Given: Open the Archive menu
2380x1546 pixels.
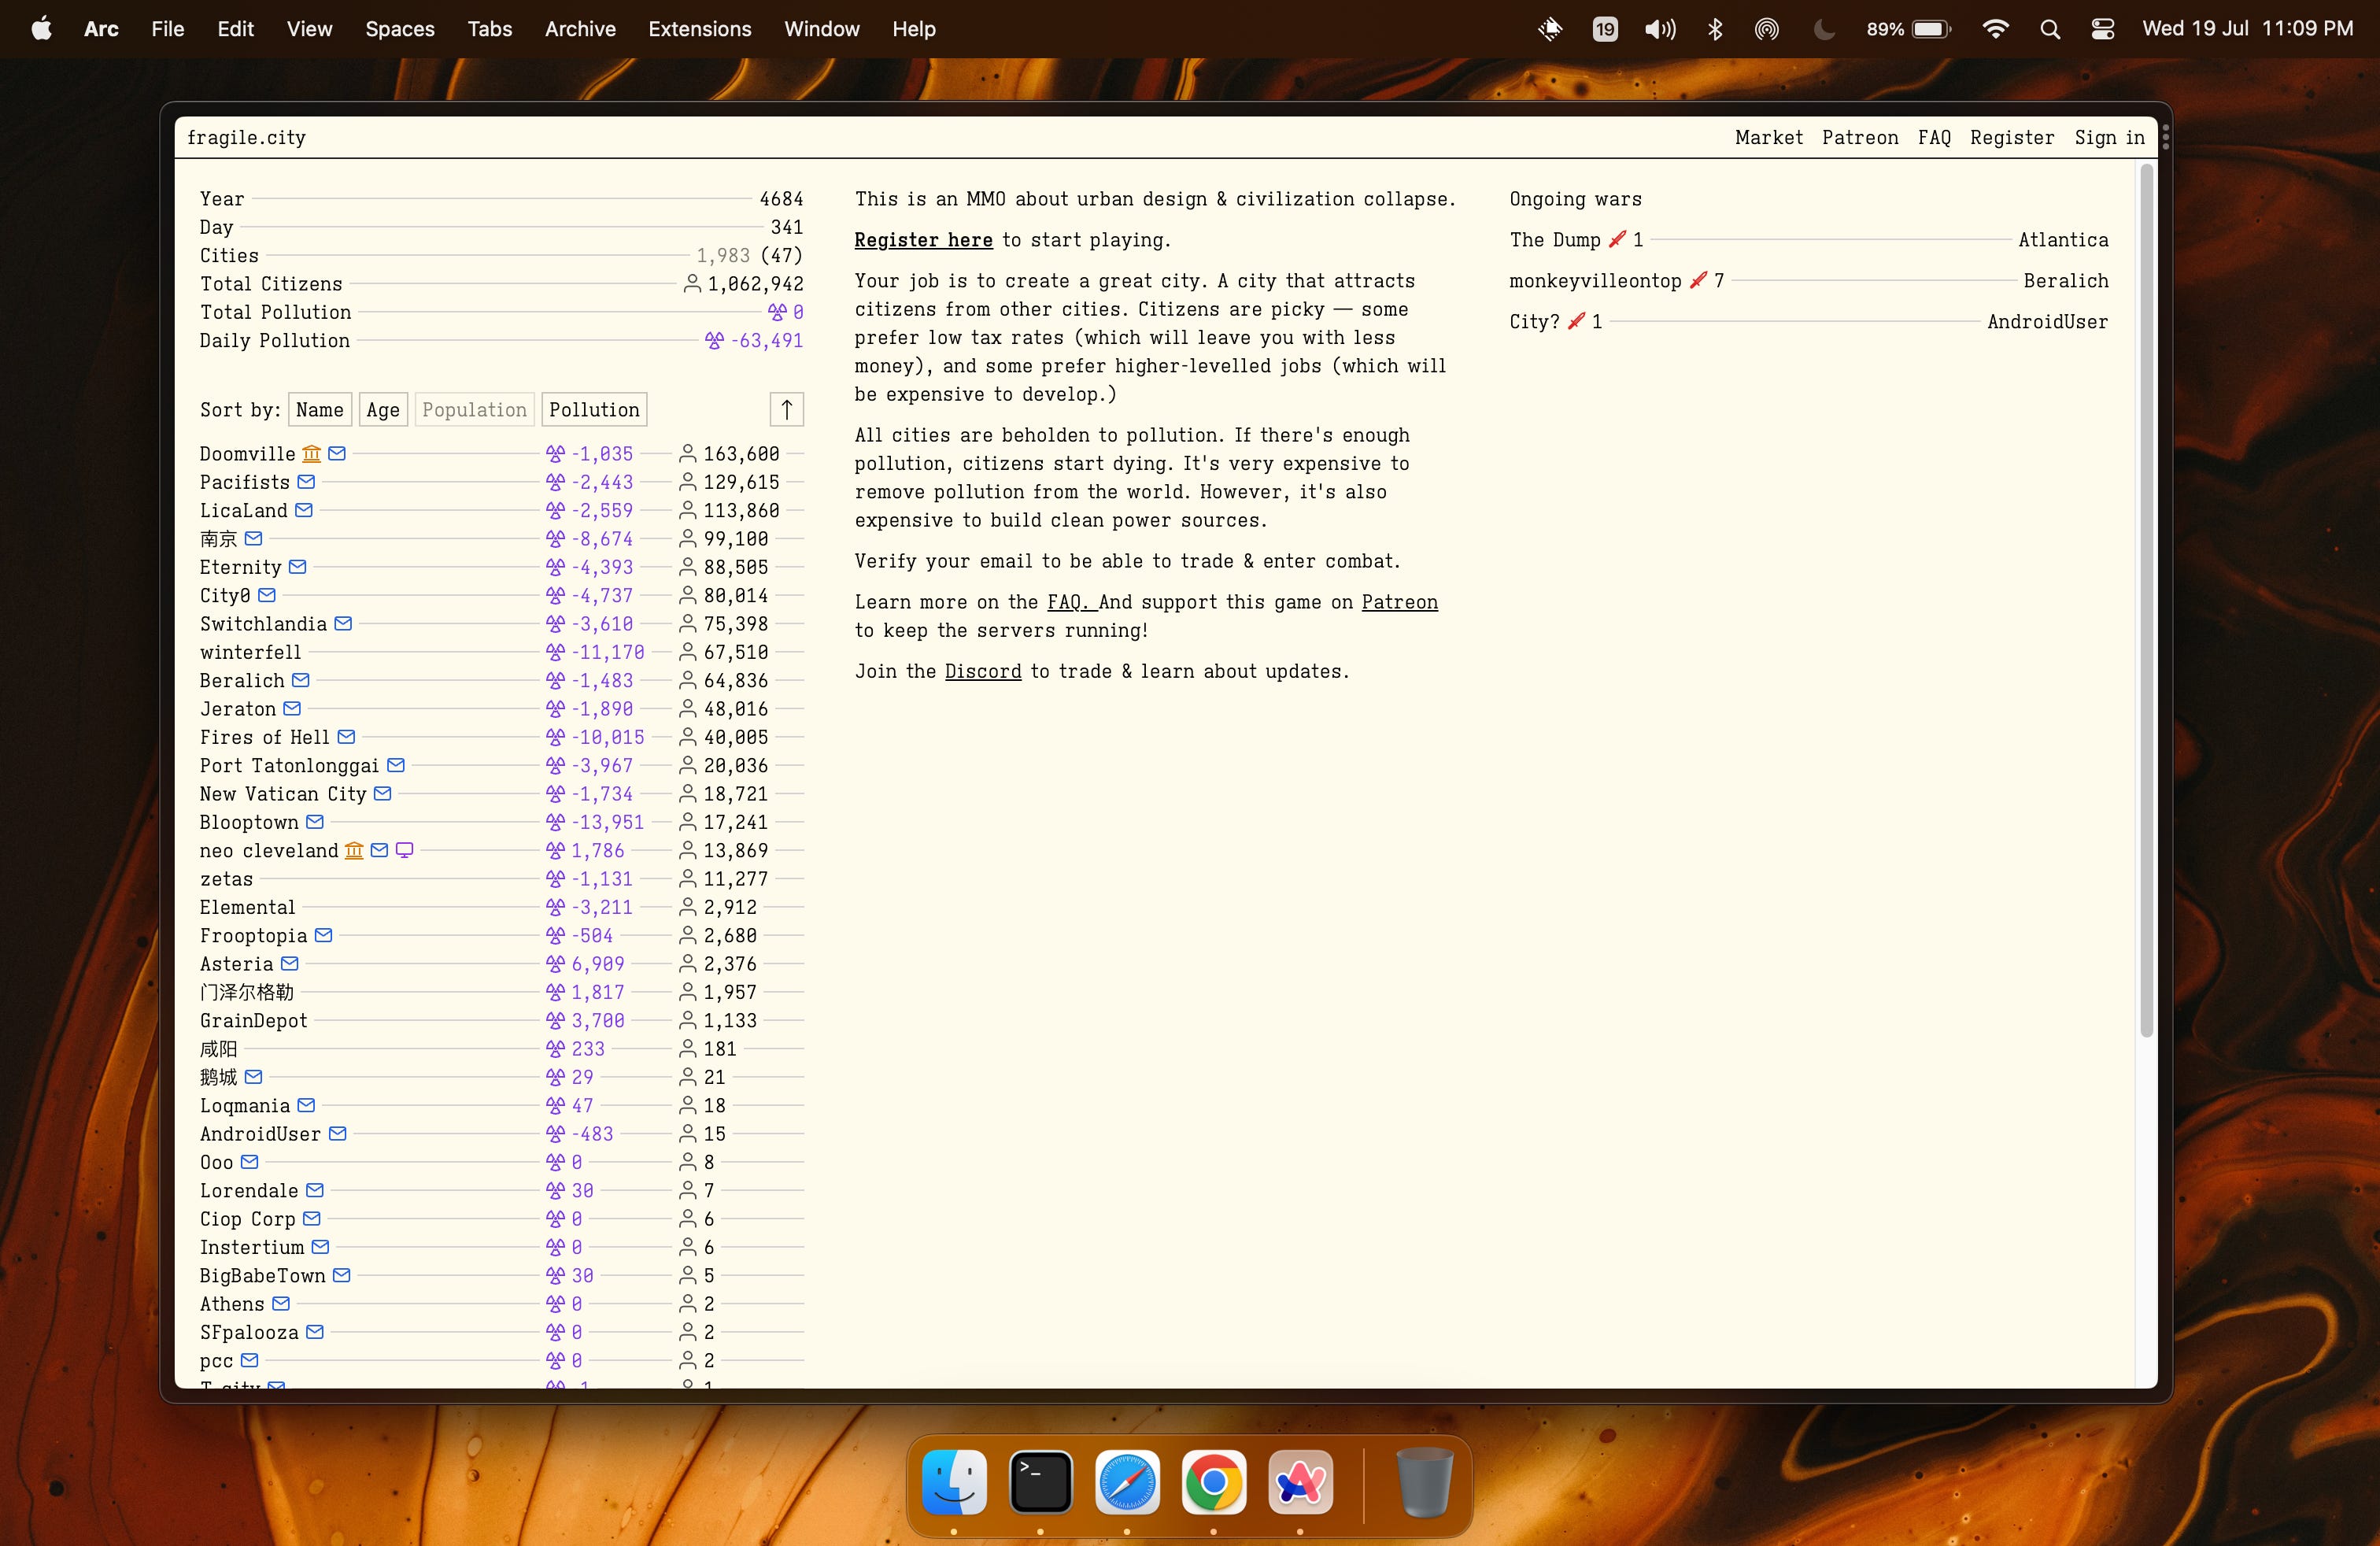Looking at the screenshot, I should coord(580,29).
